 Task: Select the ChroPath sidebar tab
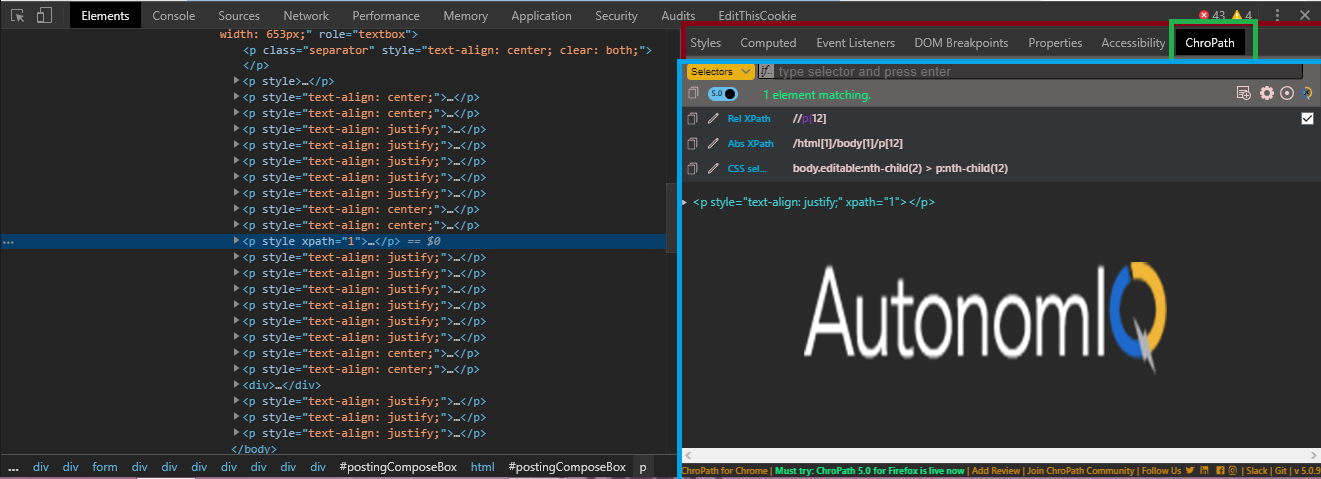point(1209,43)
